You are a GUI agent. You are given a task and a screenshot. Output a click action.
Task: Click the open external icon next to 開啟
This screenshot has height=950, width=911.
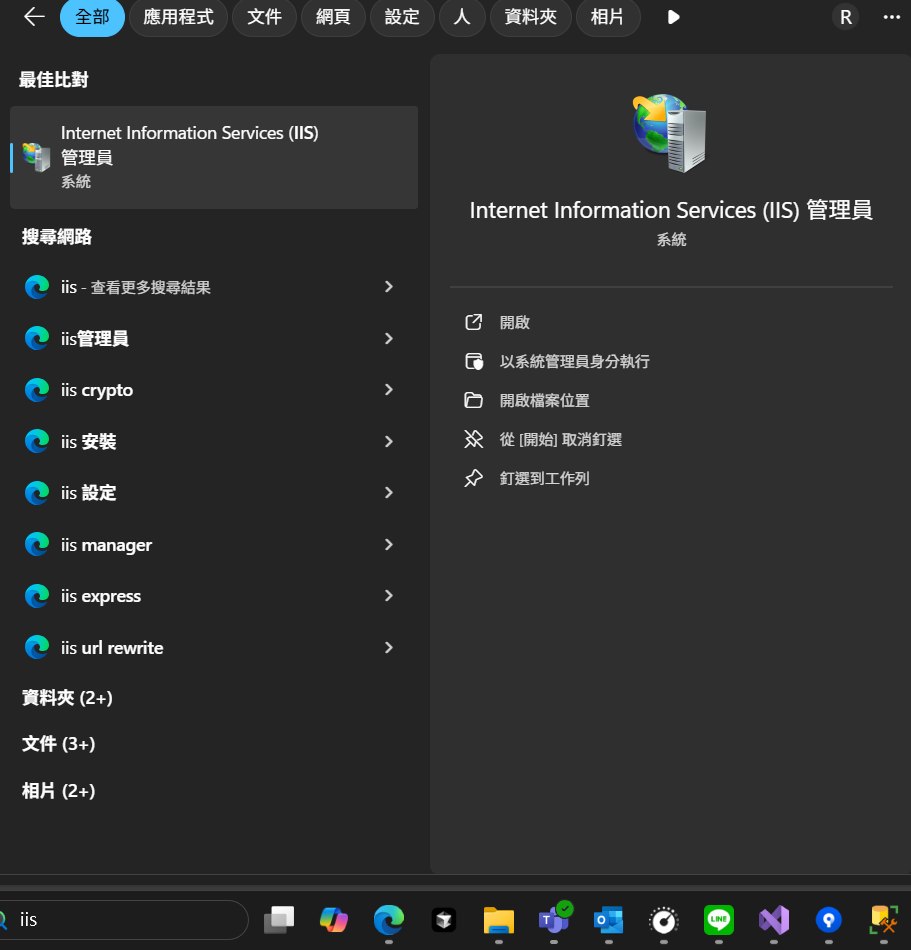click(474, 322)
